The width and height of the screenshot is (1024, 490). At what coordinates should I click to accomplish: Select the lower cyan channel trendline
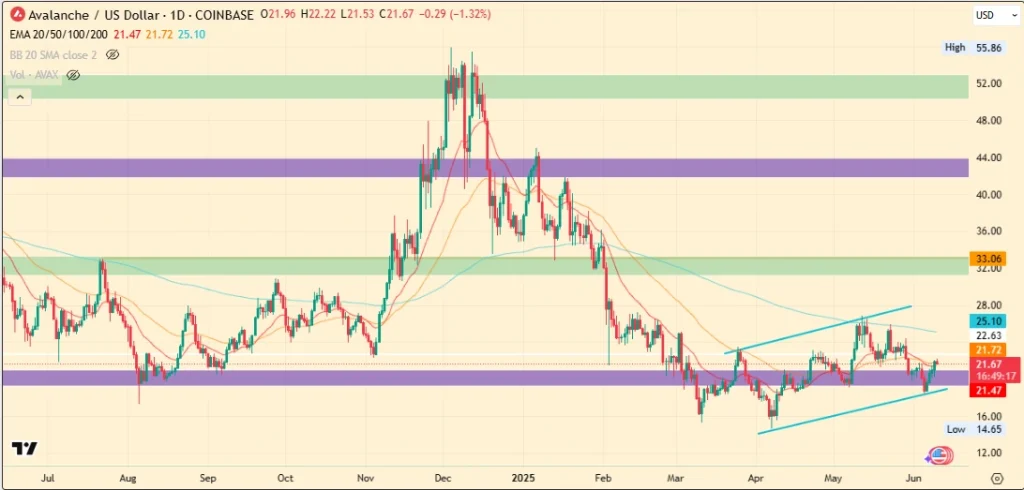point(852,411)
